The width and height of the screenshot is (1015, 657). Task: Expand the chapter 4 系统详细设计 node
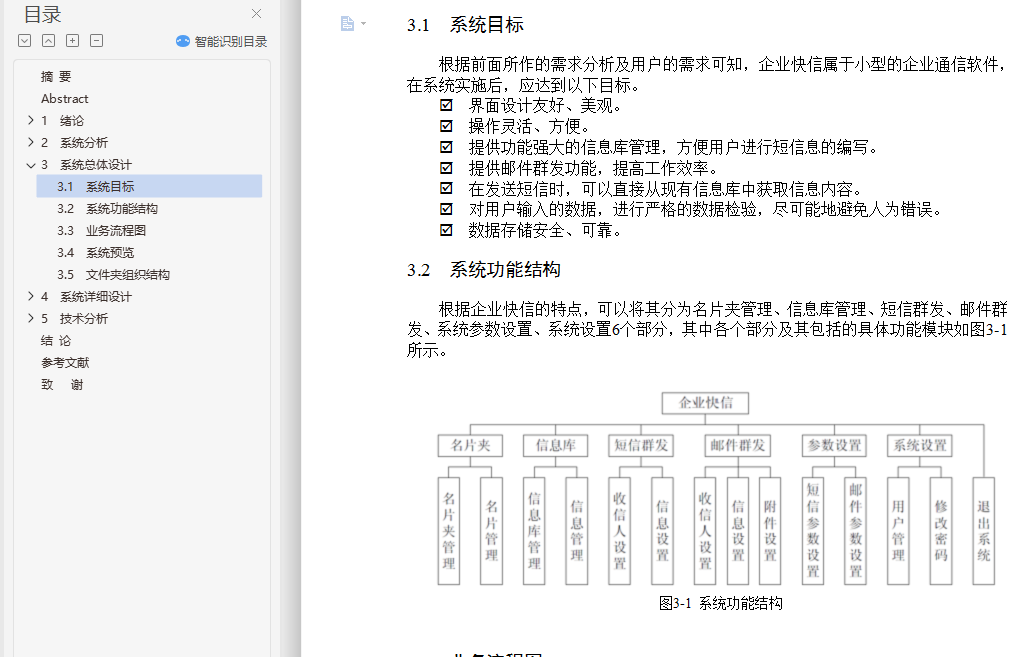click(x=30, y=296)
